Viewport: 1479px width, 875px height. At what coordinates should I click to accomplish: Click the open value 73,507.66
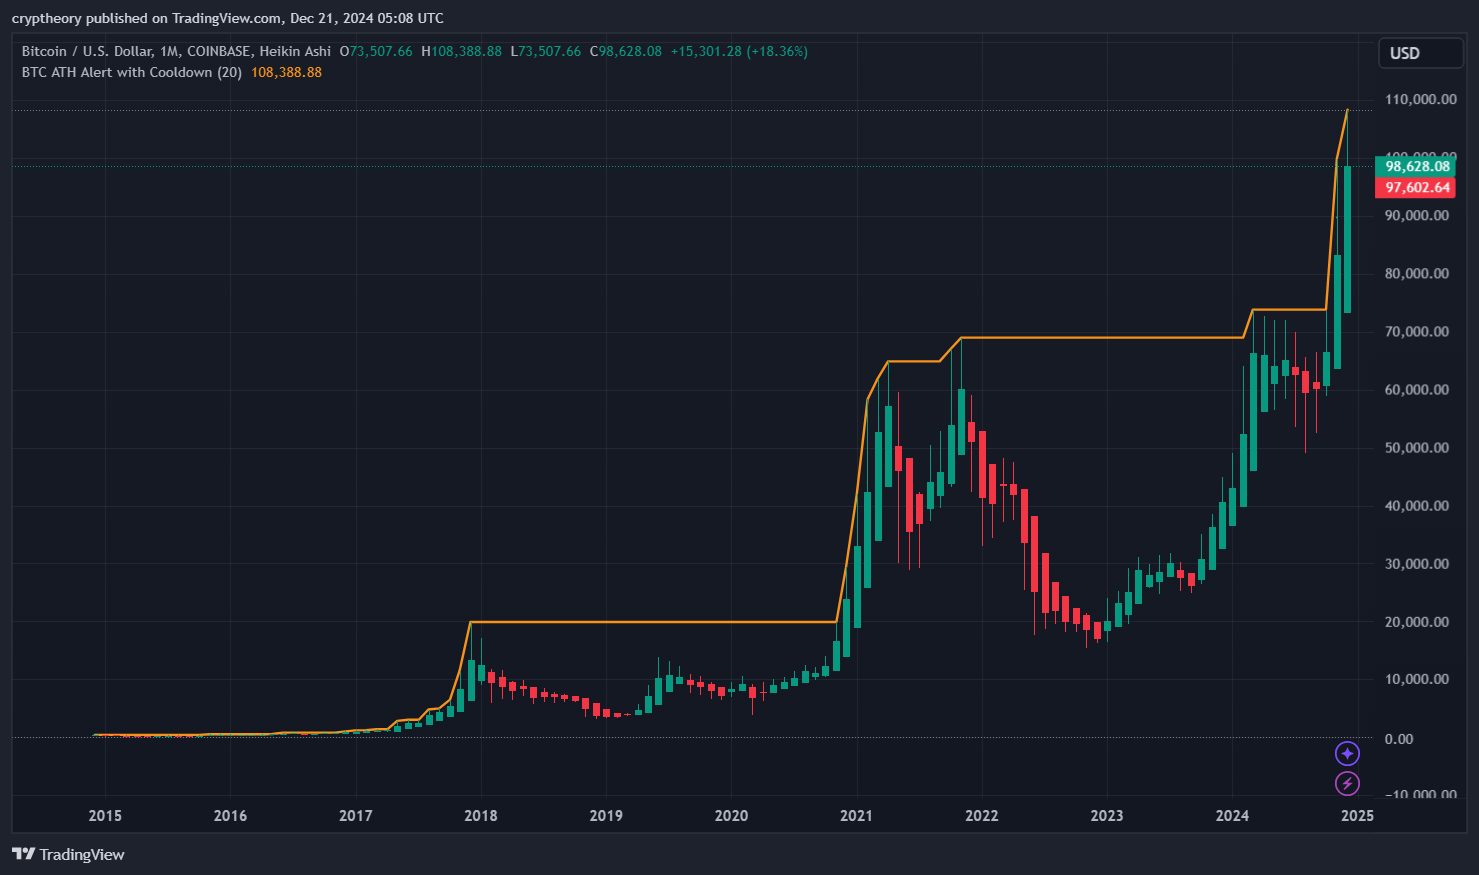click(x=381, y=51)
